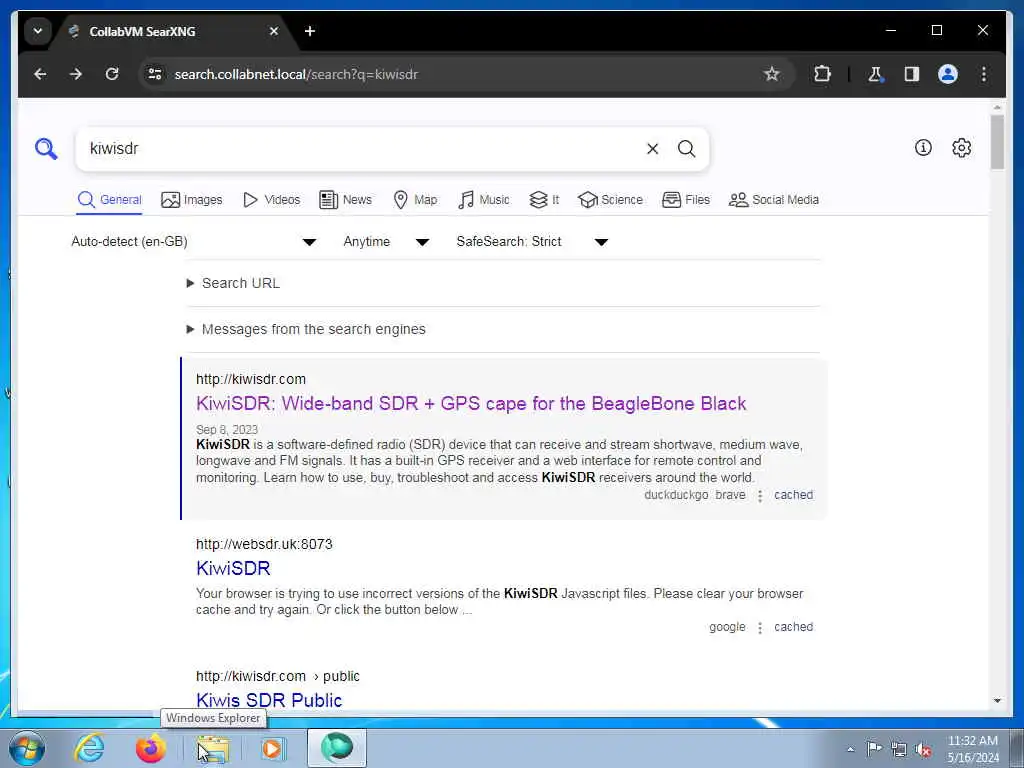Go forward in browser history
1024x768 pixels.
point(76,74)
